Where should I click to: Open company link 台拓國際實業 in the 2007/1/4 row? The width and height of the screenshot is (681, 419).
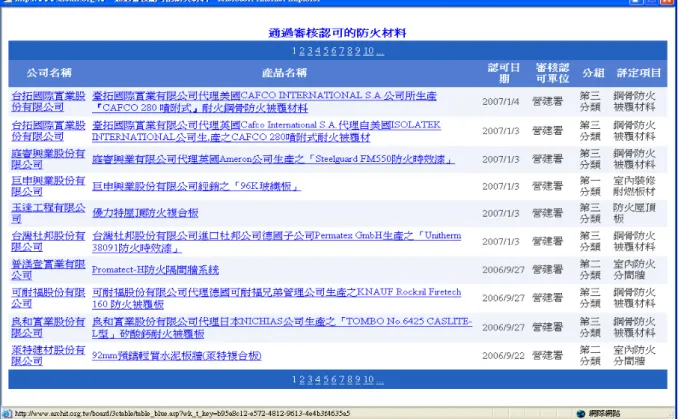coord(48,102)
